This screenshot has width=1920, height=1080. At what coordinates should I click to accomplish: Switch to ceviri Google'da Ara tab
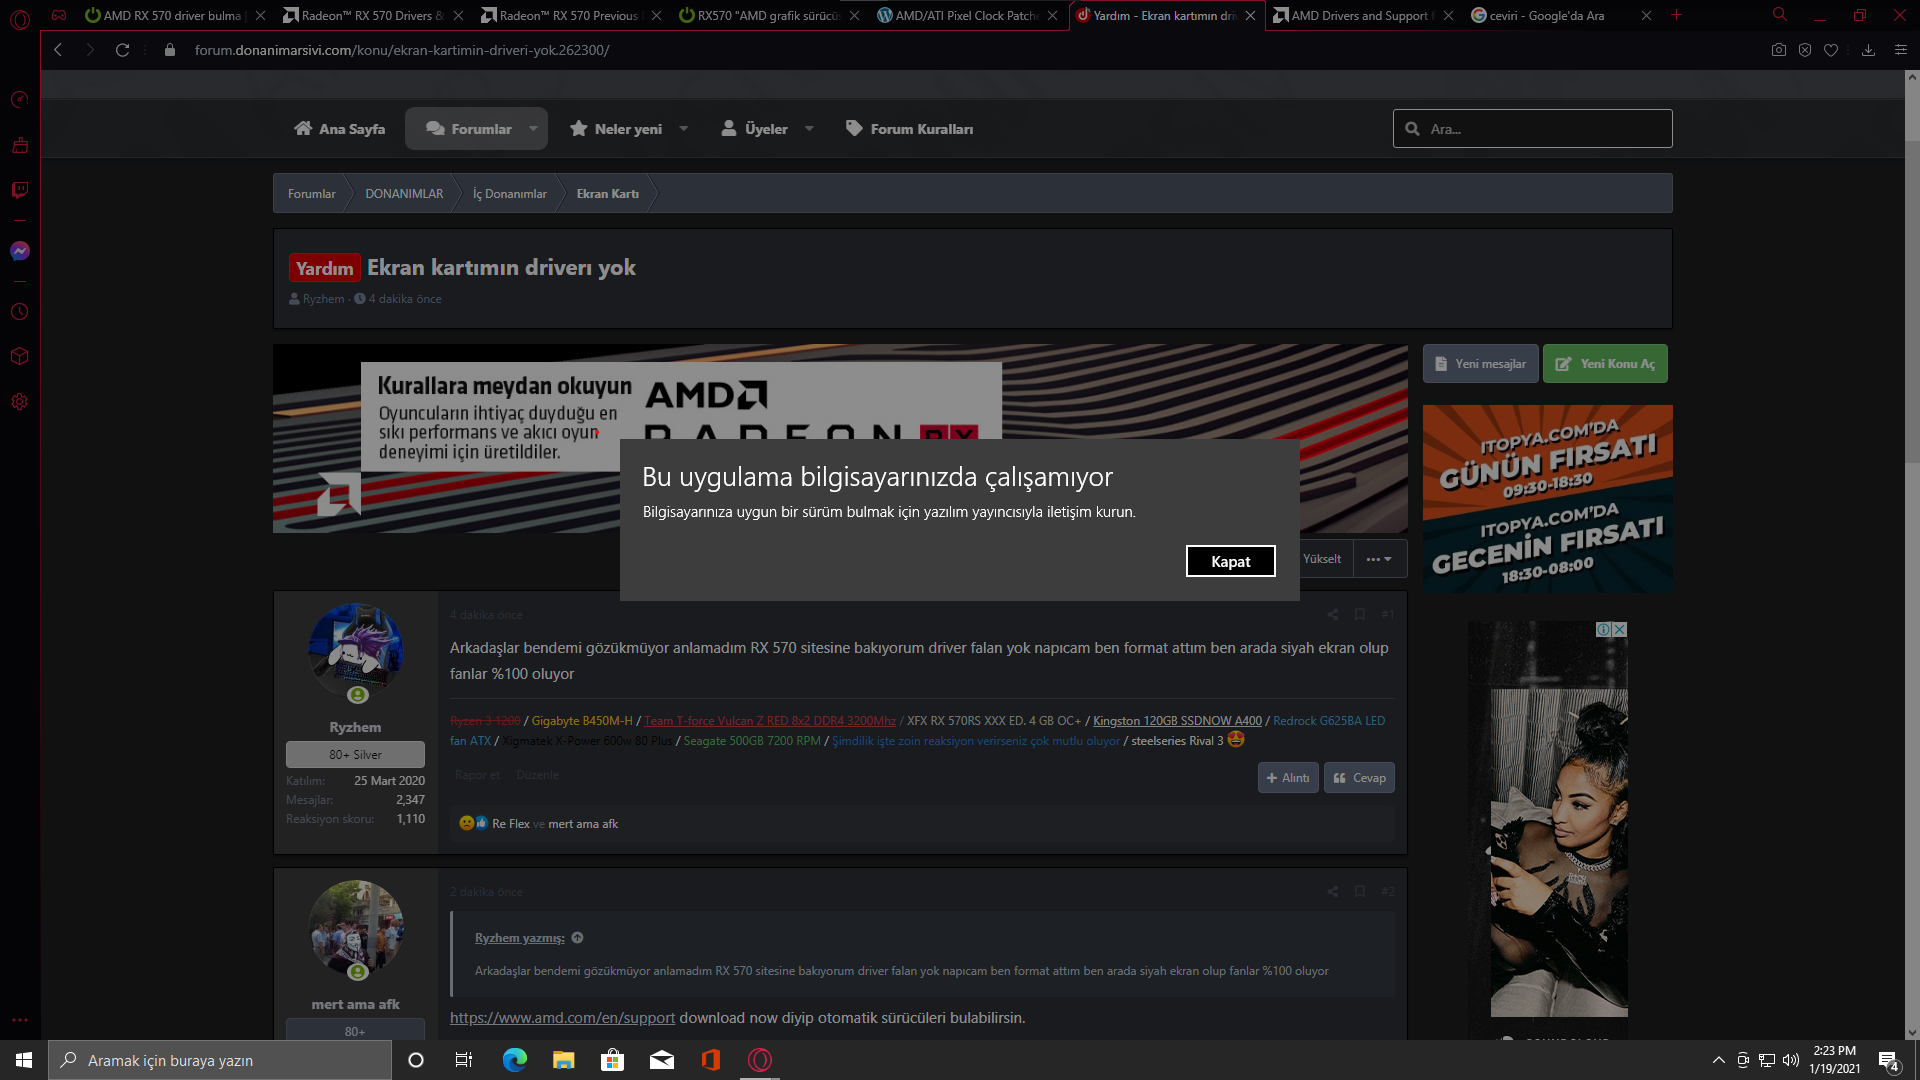coord(1550,16)
